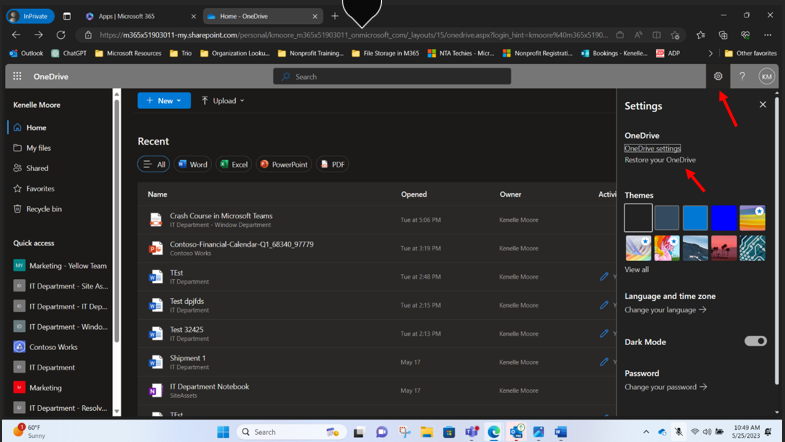
Task: Click edit pencil icon for Test 32425
Action: pos(604,333)
